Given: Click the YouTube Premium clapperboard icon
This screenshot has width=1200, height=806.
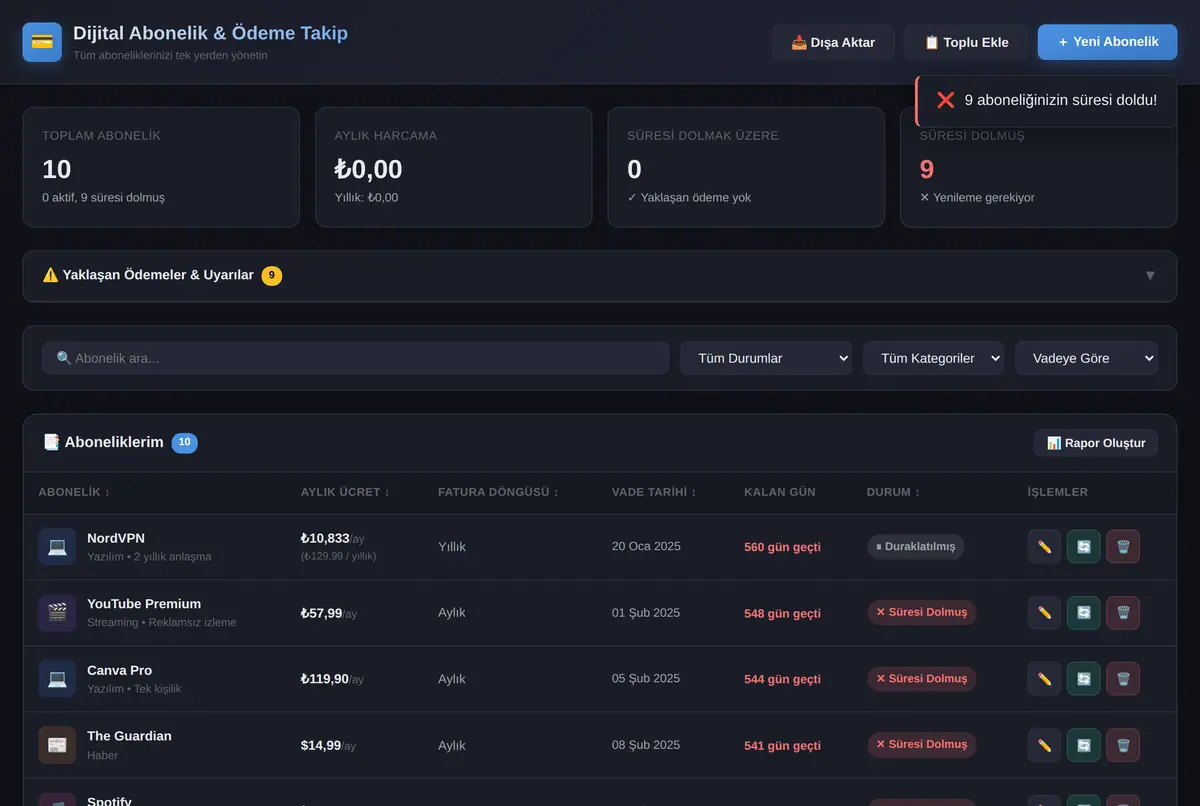Looking at the screenshot, I should pyautogui.click(x=57, y=613).
